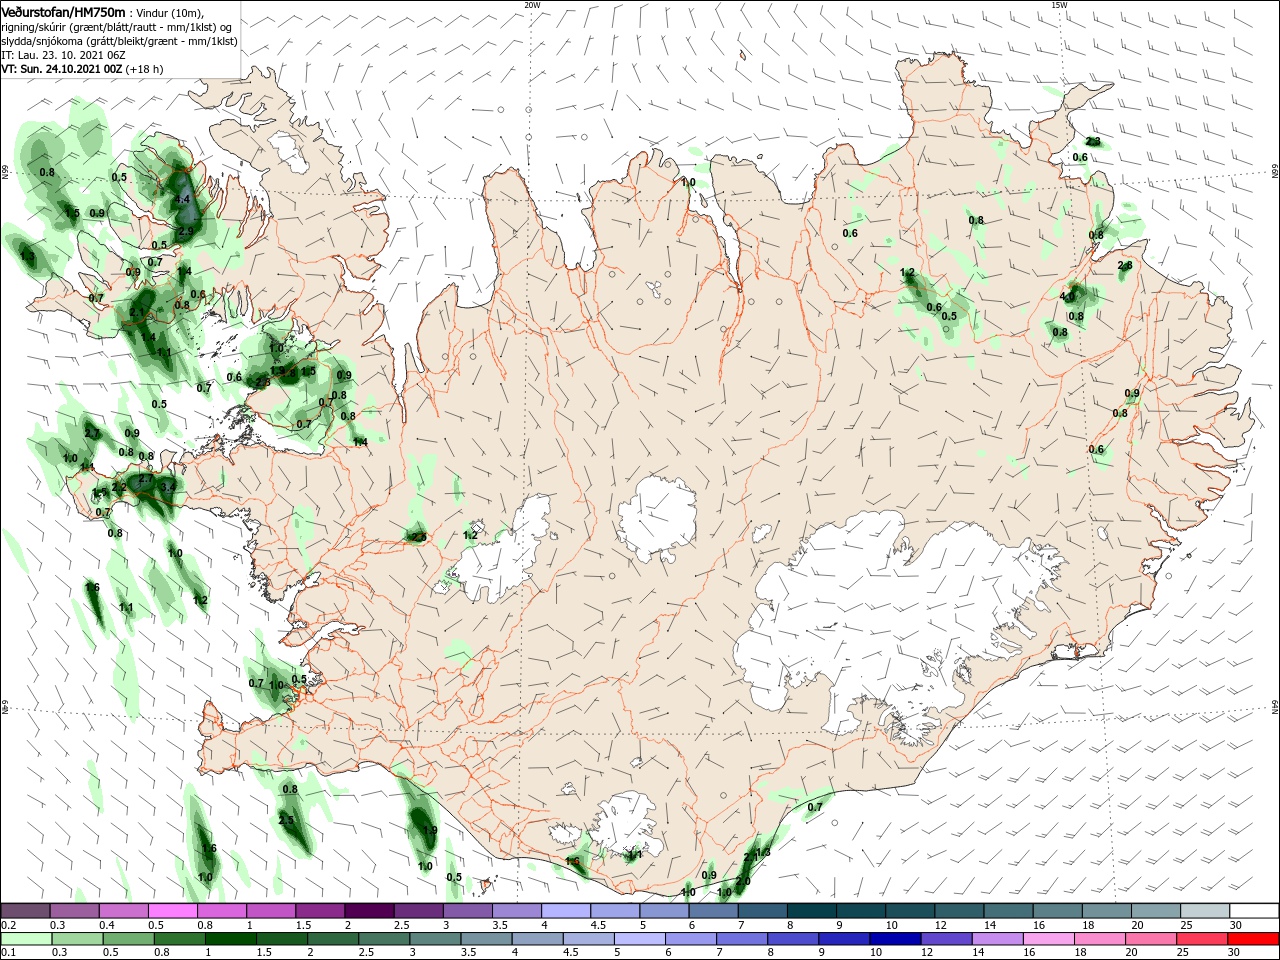Pick the lavender swatch between 4 and 4.5 in the upper legend
1280x960 pixels.
(566, 911)
